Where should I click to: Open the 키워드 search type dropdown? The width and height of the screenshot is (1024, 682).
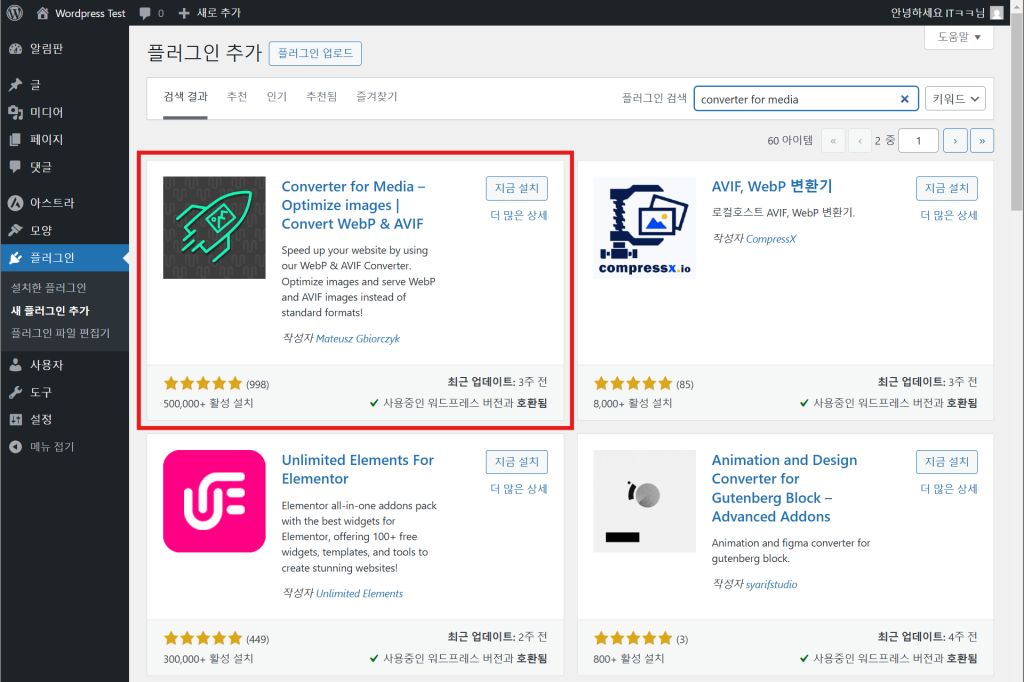pos(955,99)
